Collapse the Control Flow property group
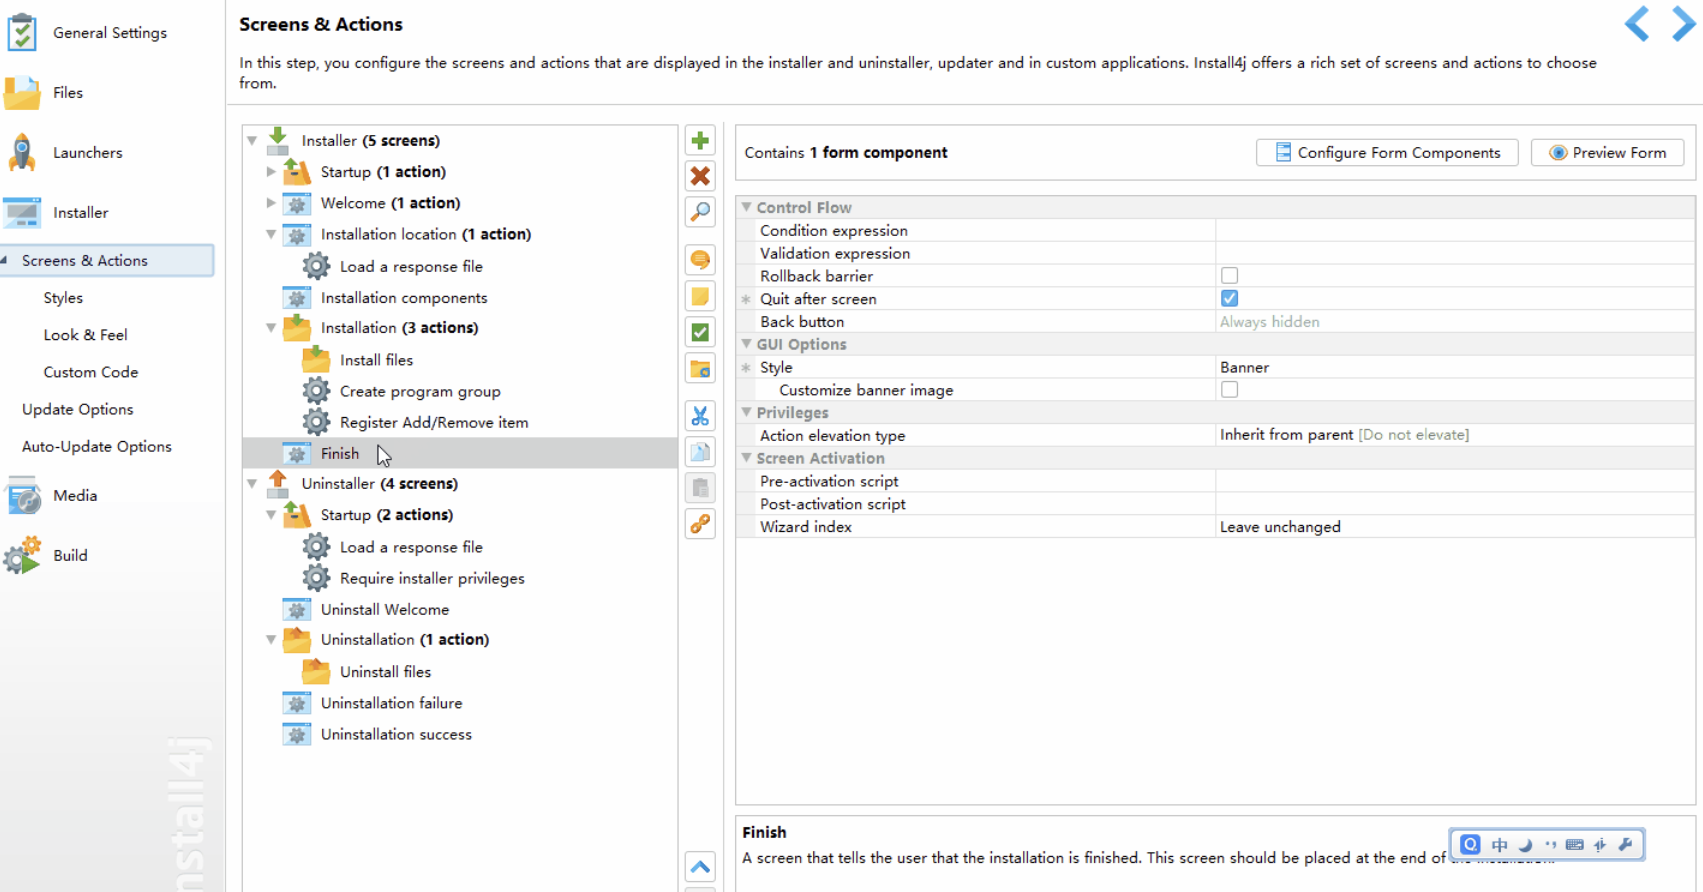This screenshot has height=892, width=1703. pyautogui.click(x=746, y=207)
